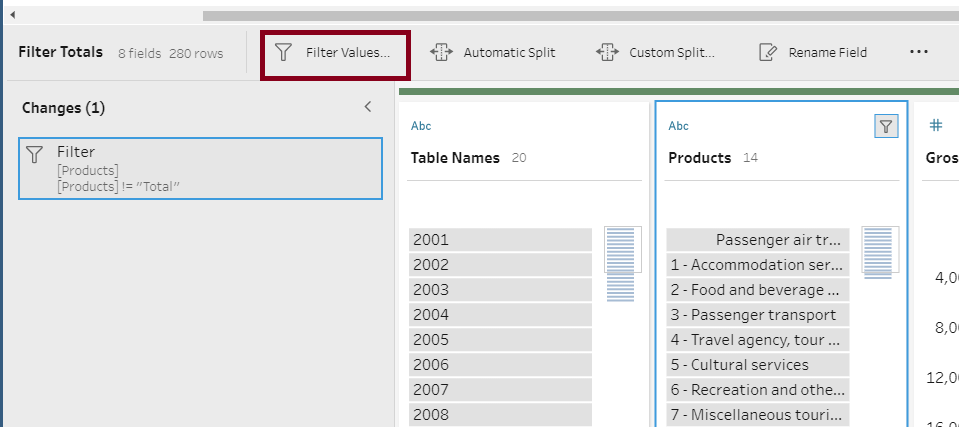Select '5 - Cultural services' product value

757,365
